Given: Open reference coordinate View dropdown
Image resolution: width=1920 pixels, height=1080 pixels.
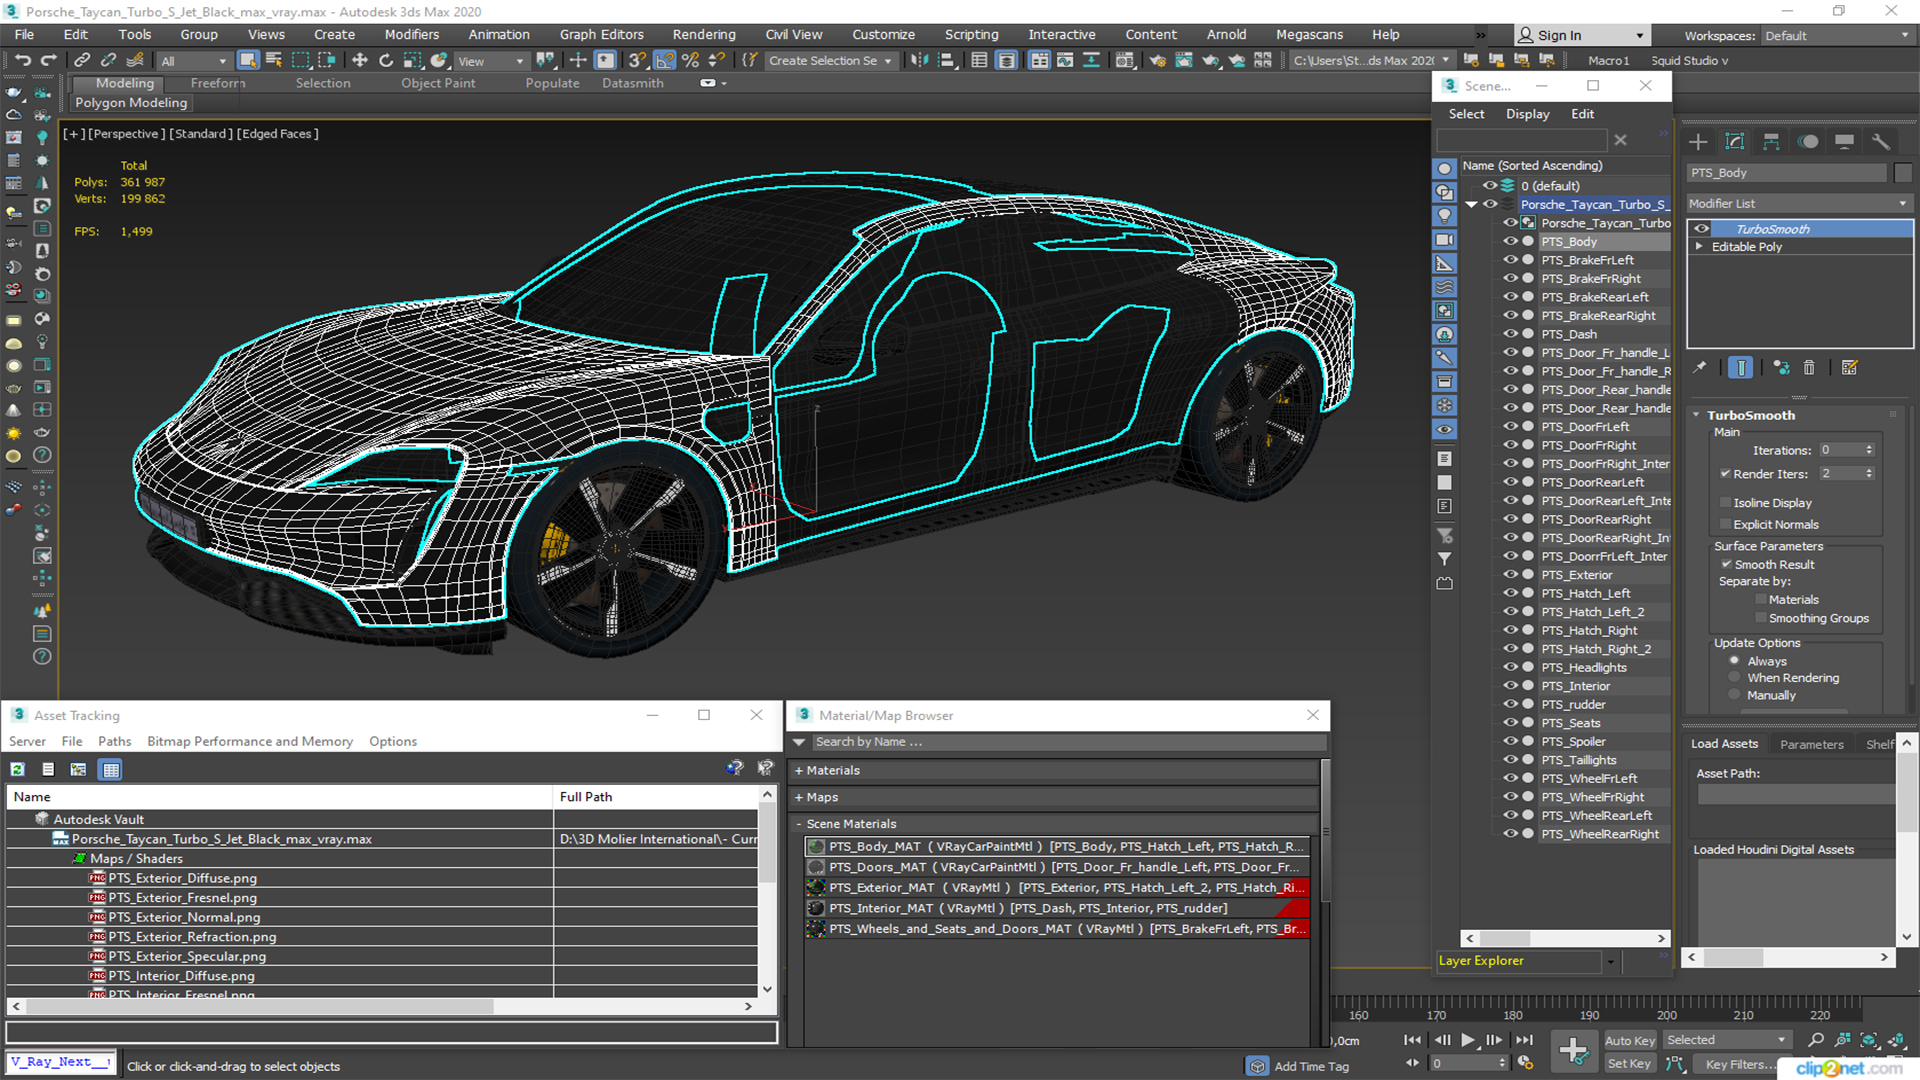Looking at the screenshot, I should (491, 61).
